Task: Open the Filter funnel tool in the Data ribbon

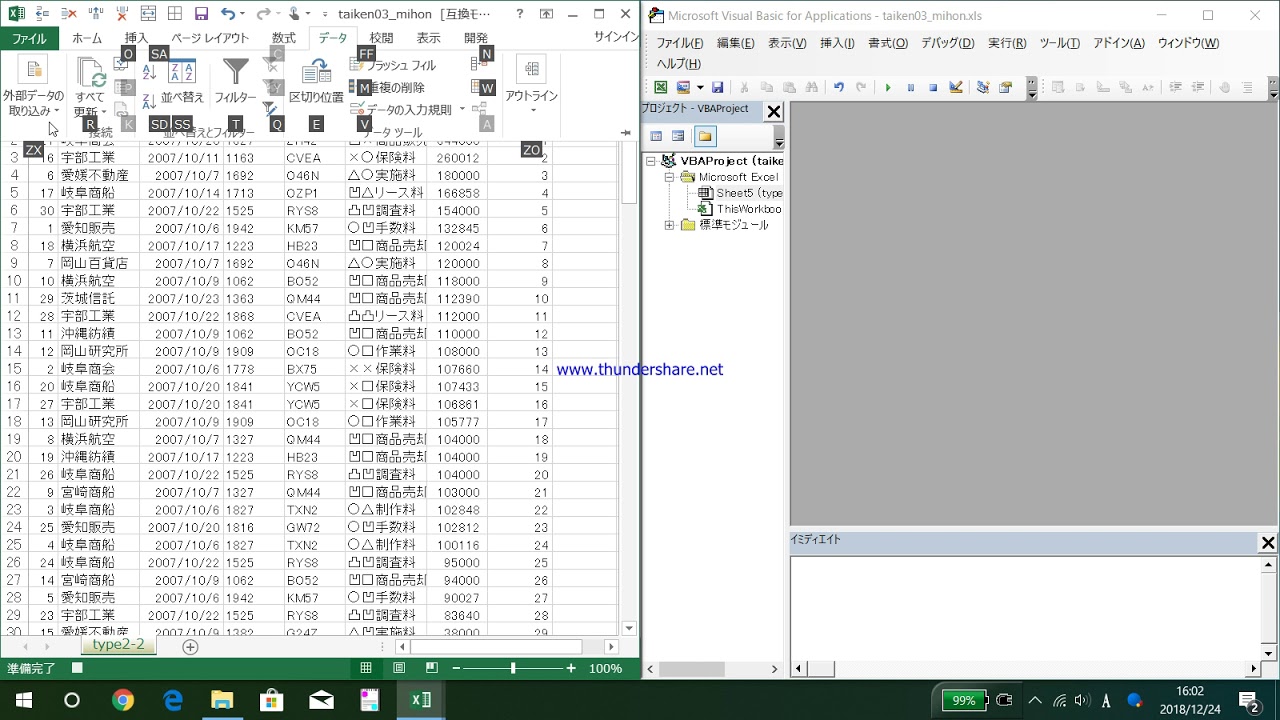Action: 235,80
